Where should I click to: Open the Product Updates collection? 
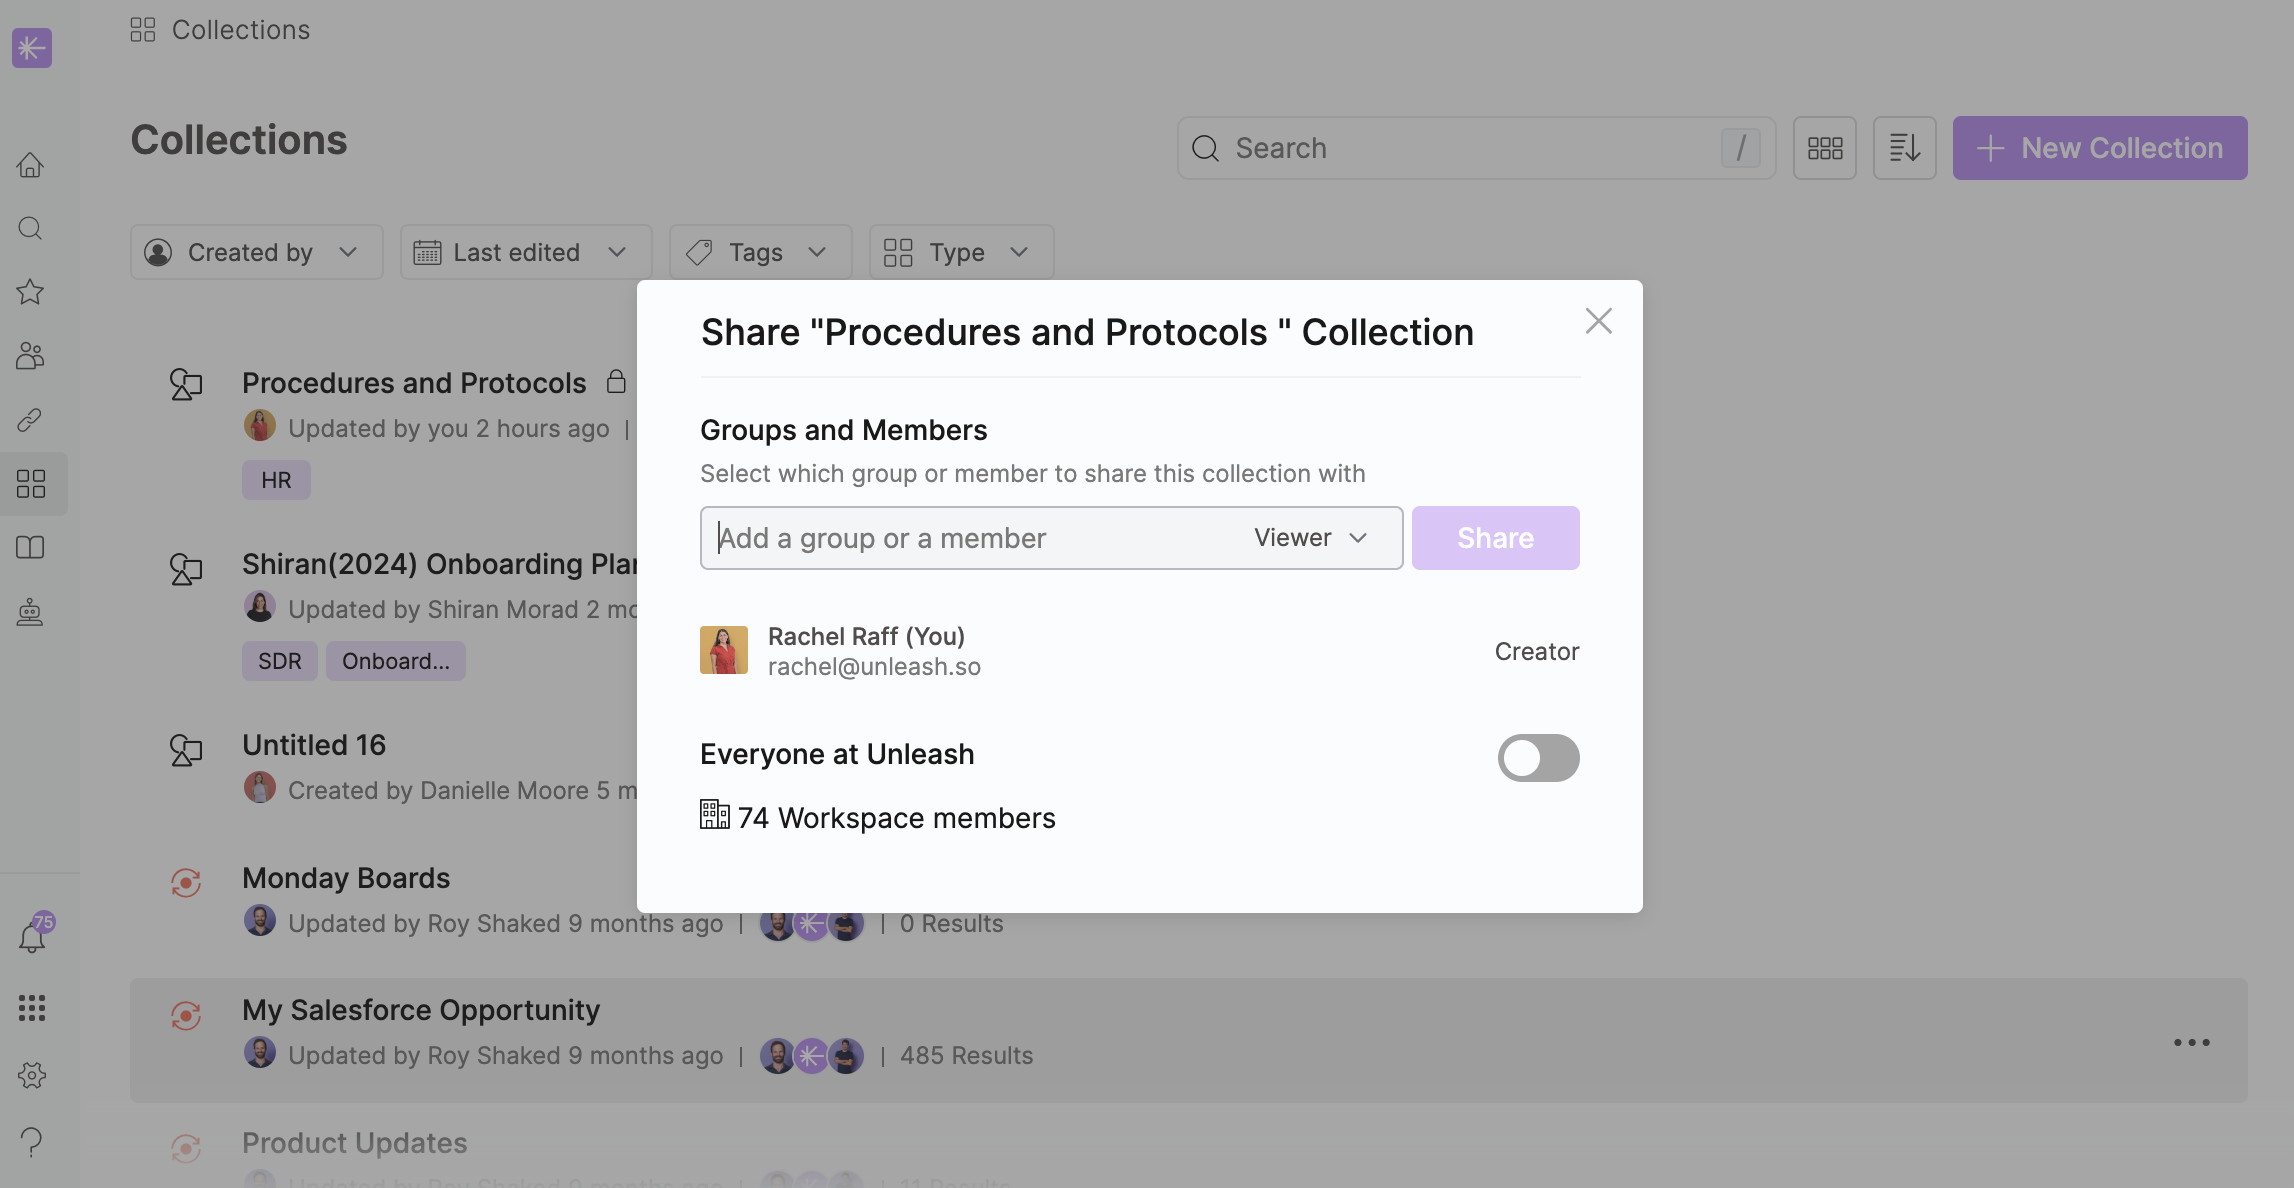[355, 1143]
